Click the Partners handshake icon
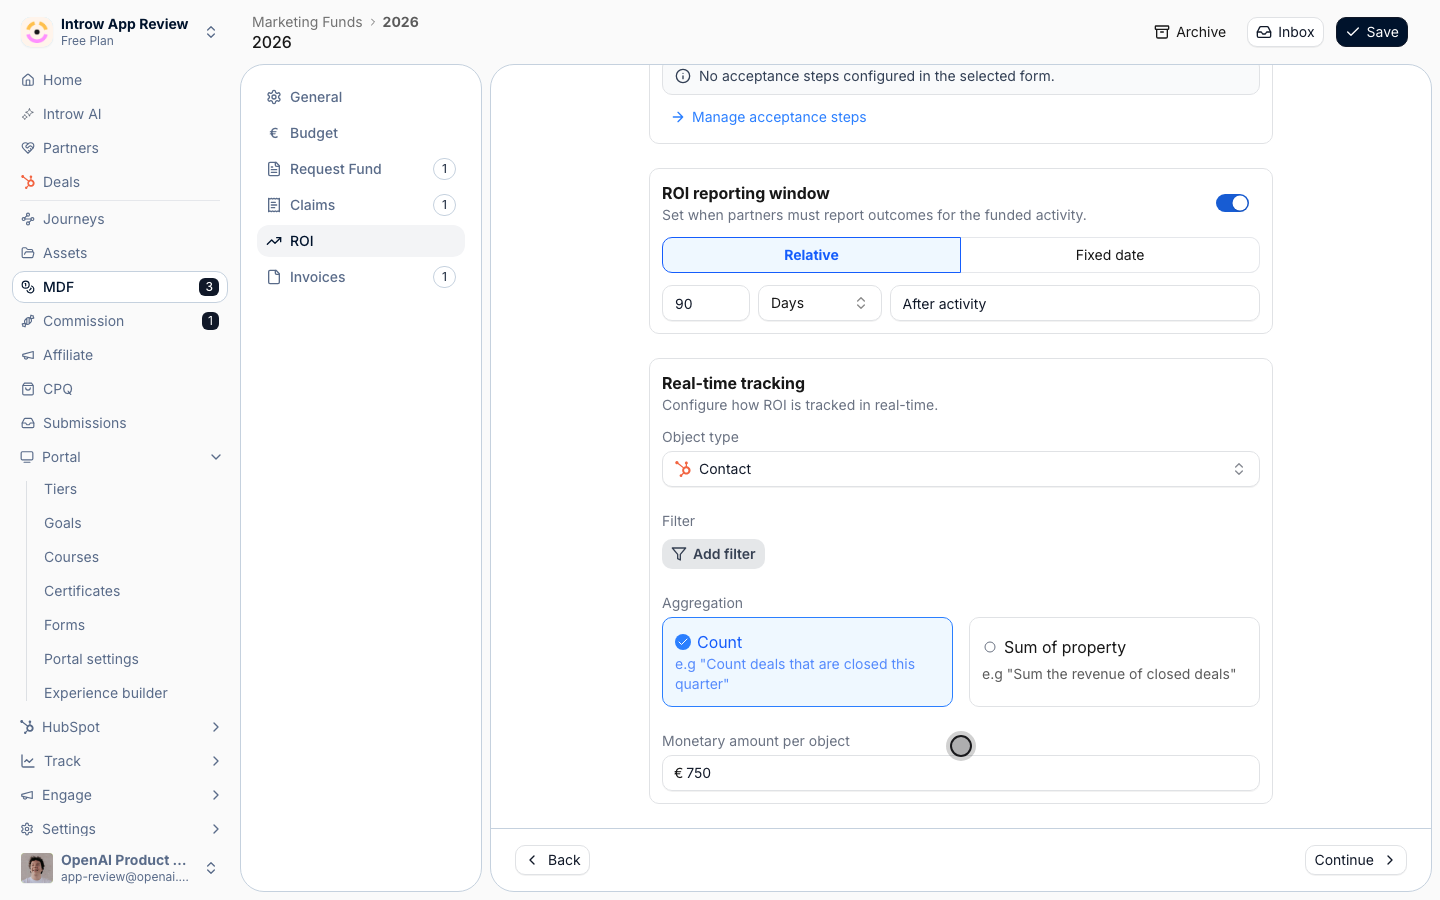This screenshot has height=900, width=1440. pyautogui.click(x=28, y=148)
